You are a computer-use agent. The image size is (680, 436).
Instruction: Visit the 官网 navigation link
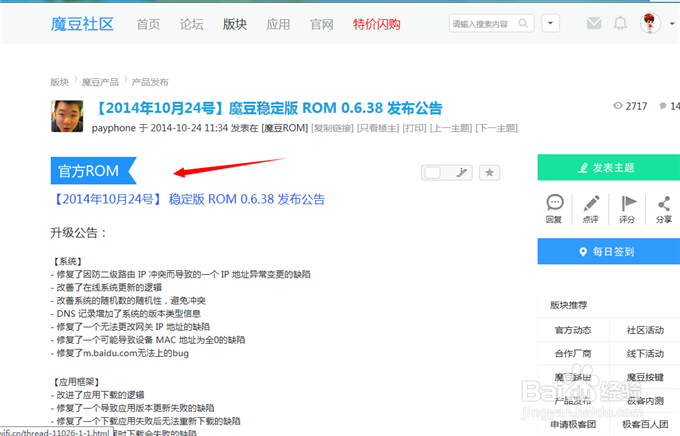click(321, 24)
